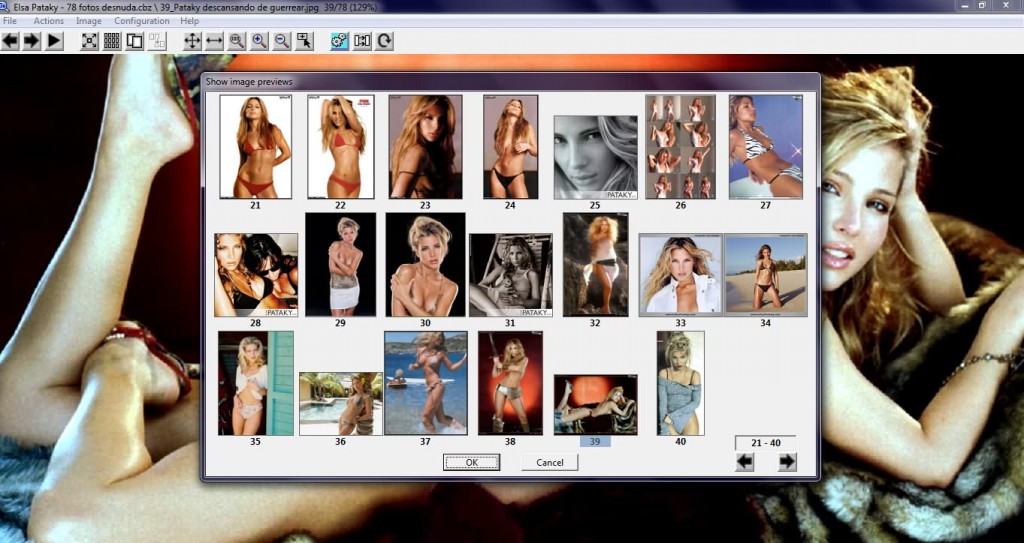The width and height of the screenshot is (1024, 543).
Task: Open the File menu
Action: tap(9, 21)
